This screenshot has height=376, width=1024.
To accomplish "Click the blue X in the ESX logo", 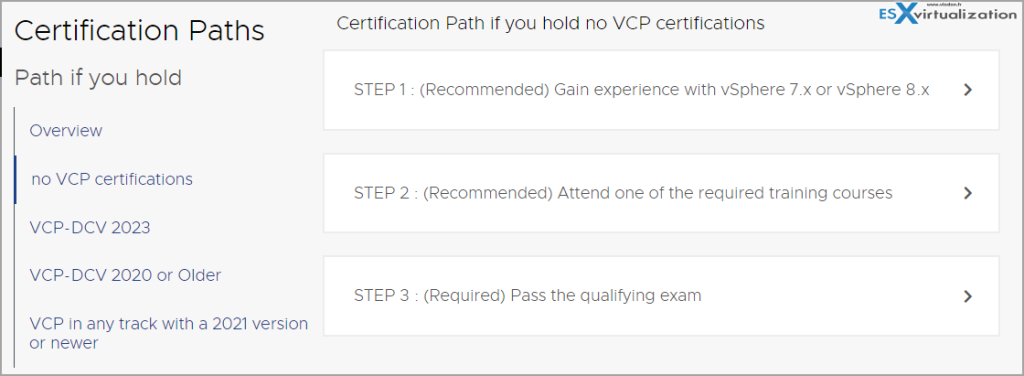I will (906, 14).
